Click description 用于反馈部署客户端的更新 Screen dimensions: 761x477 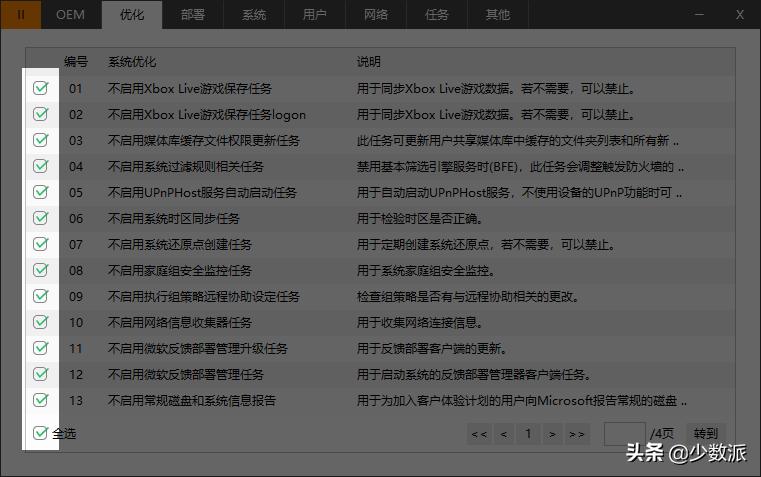tap(432, 348)
